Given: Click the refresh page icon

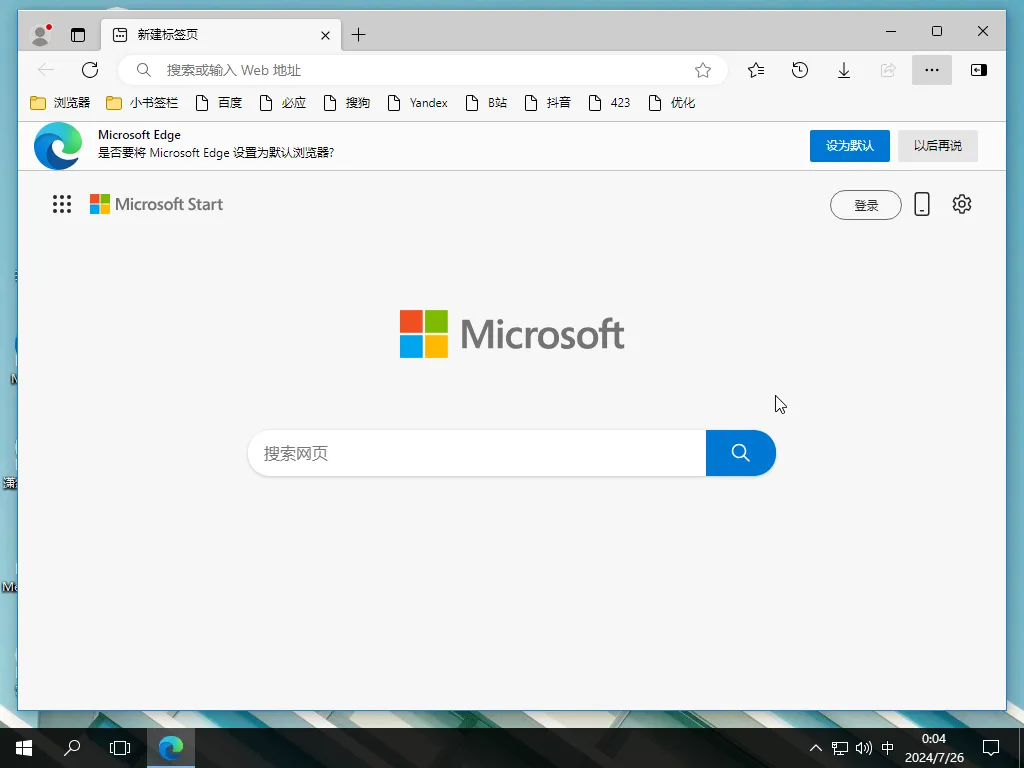Looking at the screenshot, I should coord(90,70).
